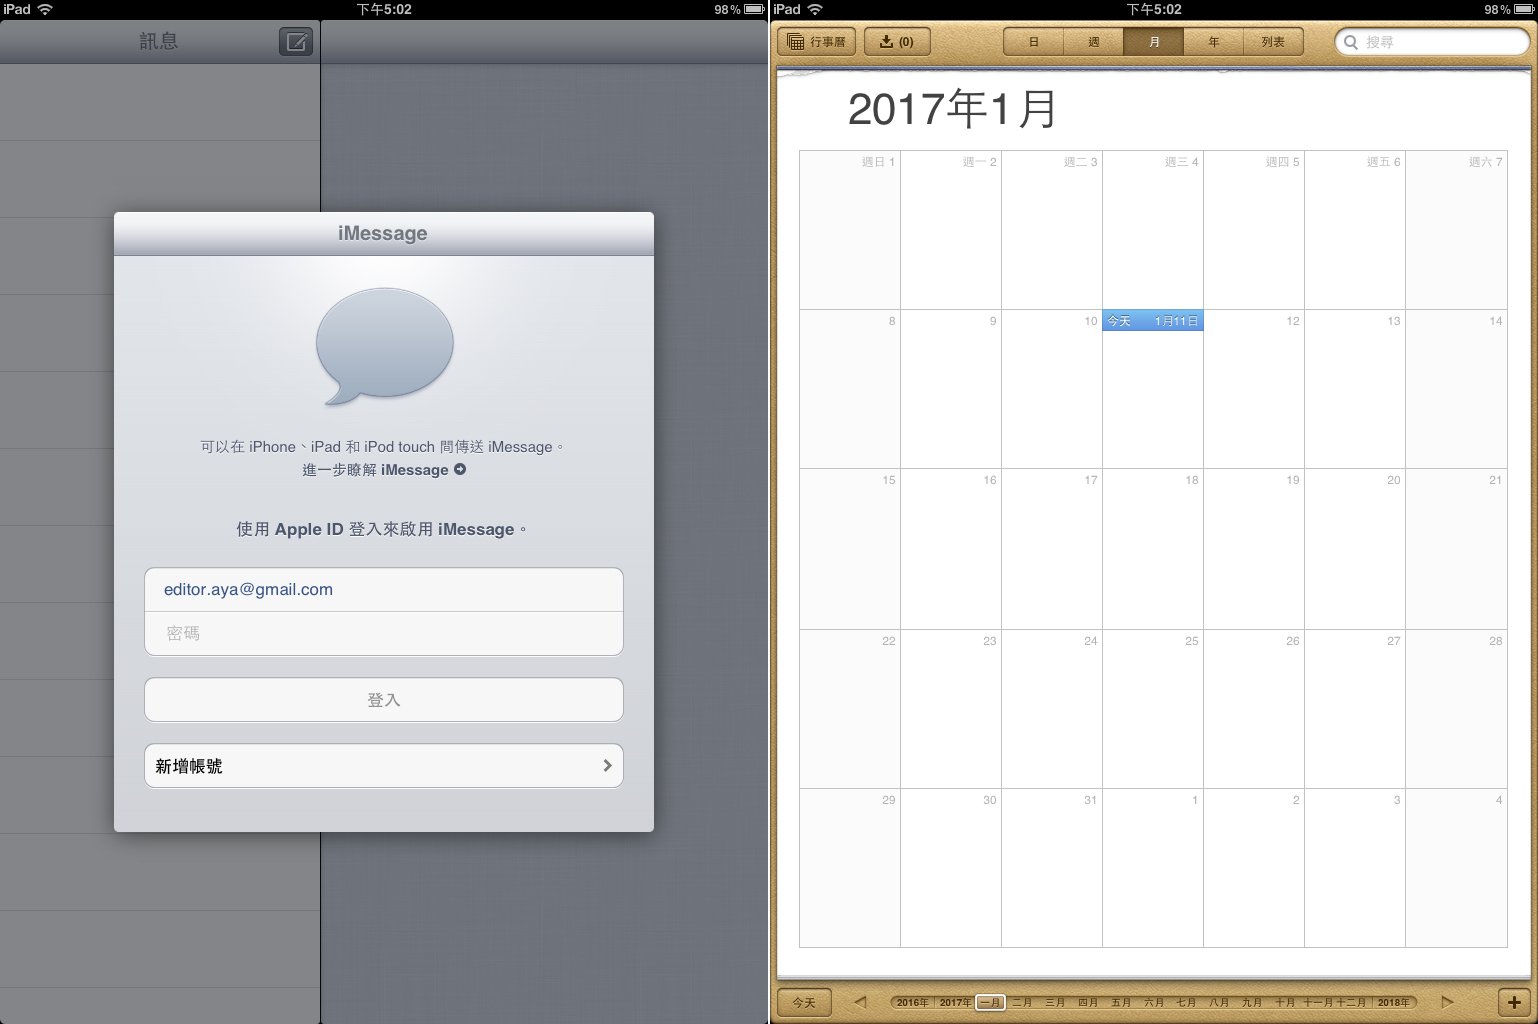The image size is (1538, 1024).
Task: Select January 18 in the calendar grid
Action: click(1153, 549)
